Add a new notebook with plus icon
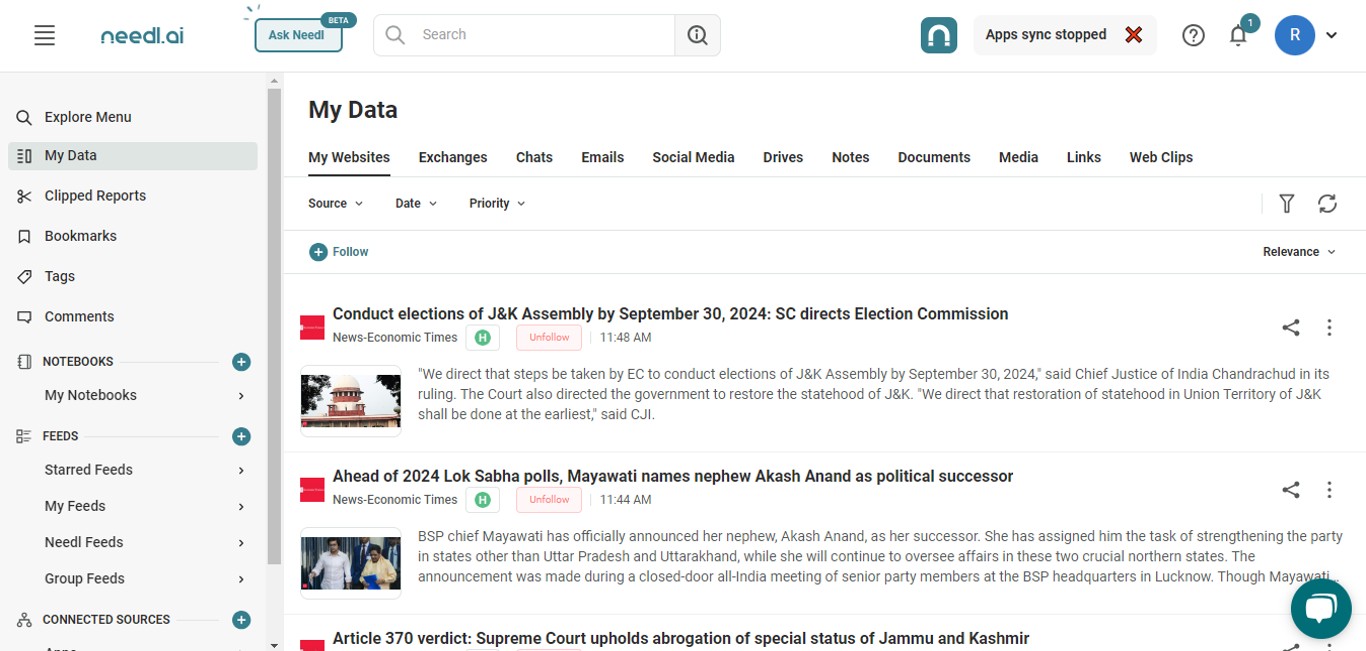The height and width of the screenshot is (651, 1366). [241, 362]
